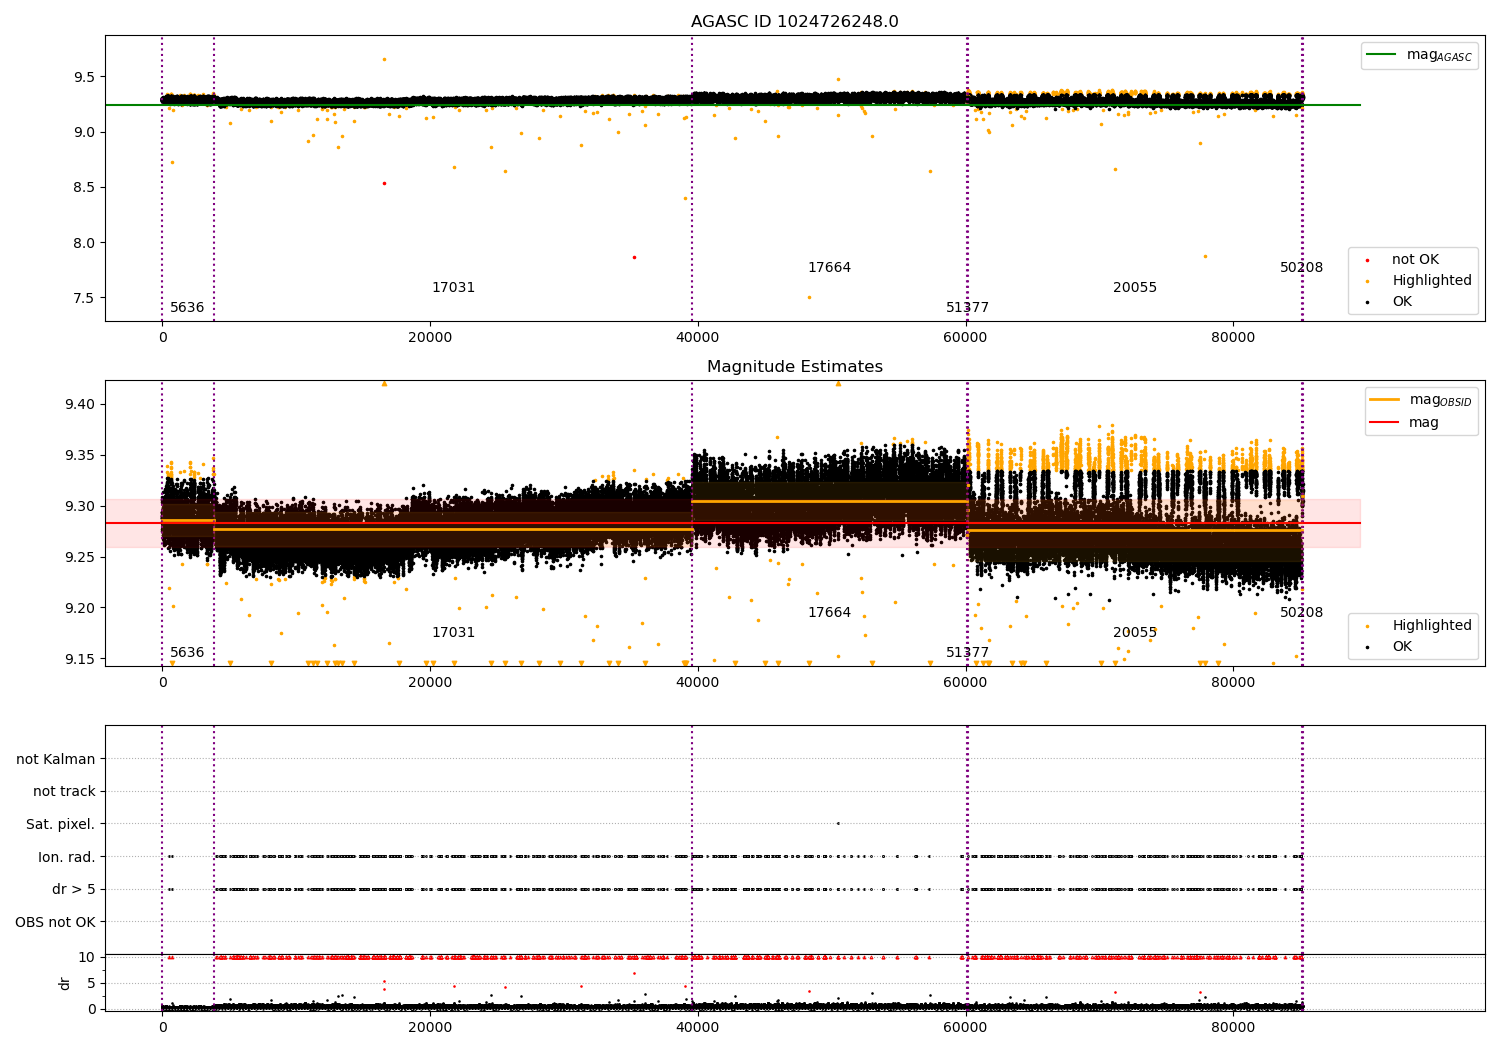The height and width of the screenshot is (1050, 1500).
Task: Click the '51377' observation label in top plot
Action: (x=967, y=308)
